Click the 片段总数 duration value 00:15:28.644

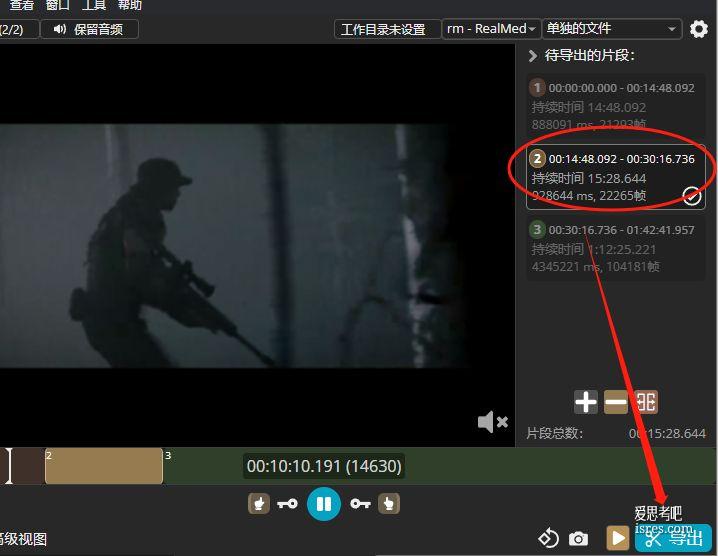(667, 433)
